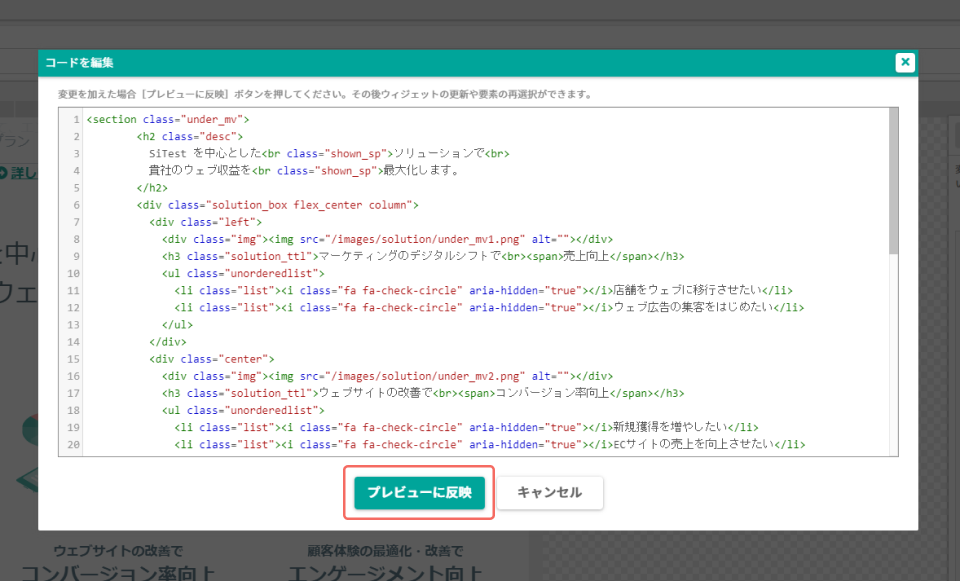Click the closing </h2> tag line
Screen dimensions: 960x582
click(x=152, y=188)
